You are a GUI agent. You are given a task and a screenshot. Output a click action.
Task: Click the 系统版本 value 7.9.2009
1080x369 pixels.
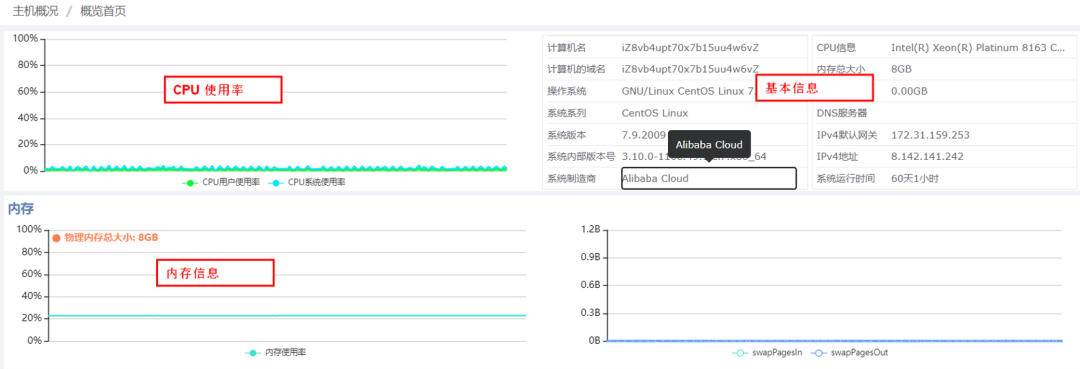pyautogui.click(x=643, y=135)
